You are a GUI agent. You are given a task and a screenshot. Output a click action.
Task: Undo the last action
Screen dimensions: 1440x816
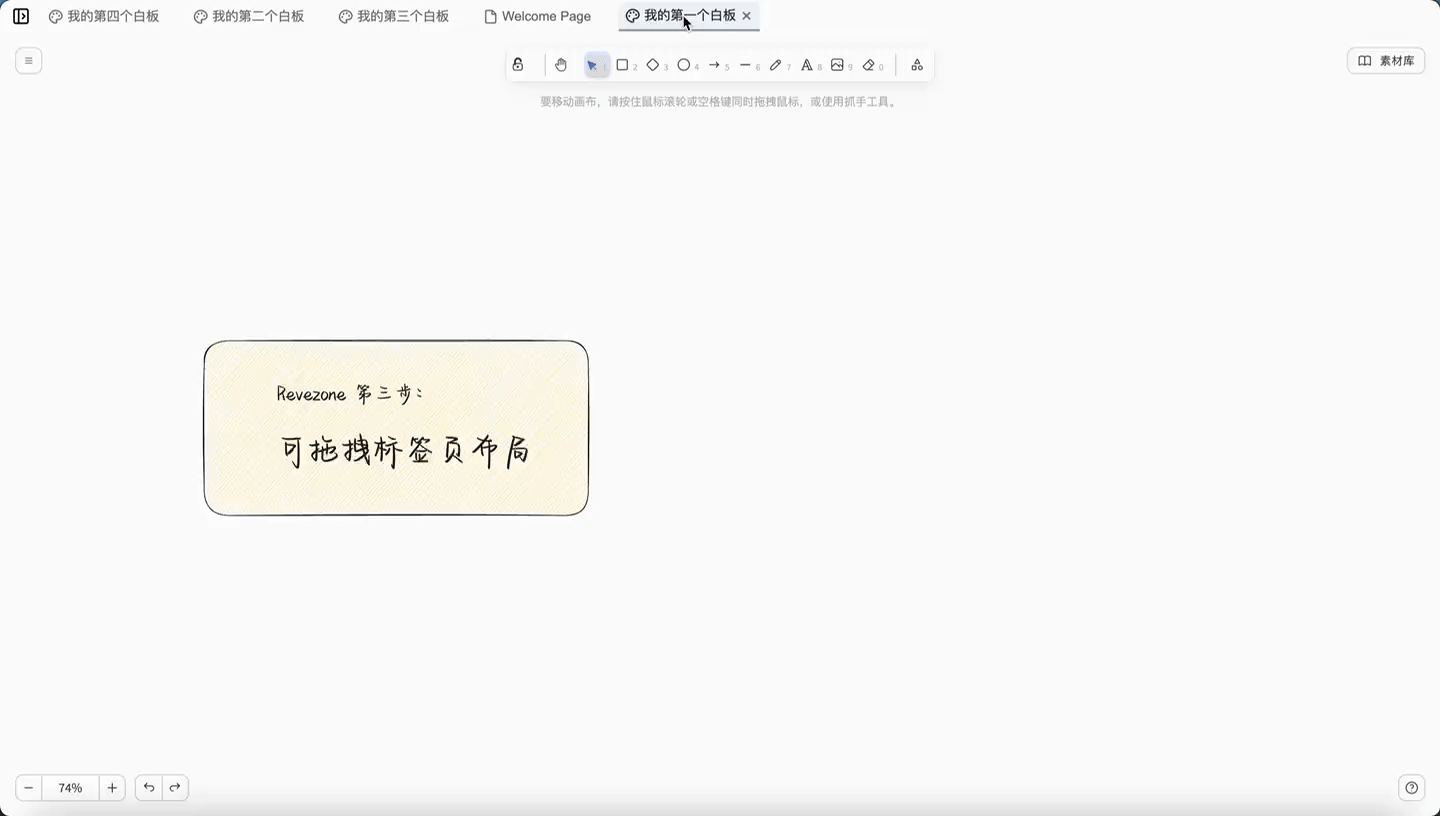coord(149,788)
